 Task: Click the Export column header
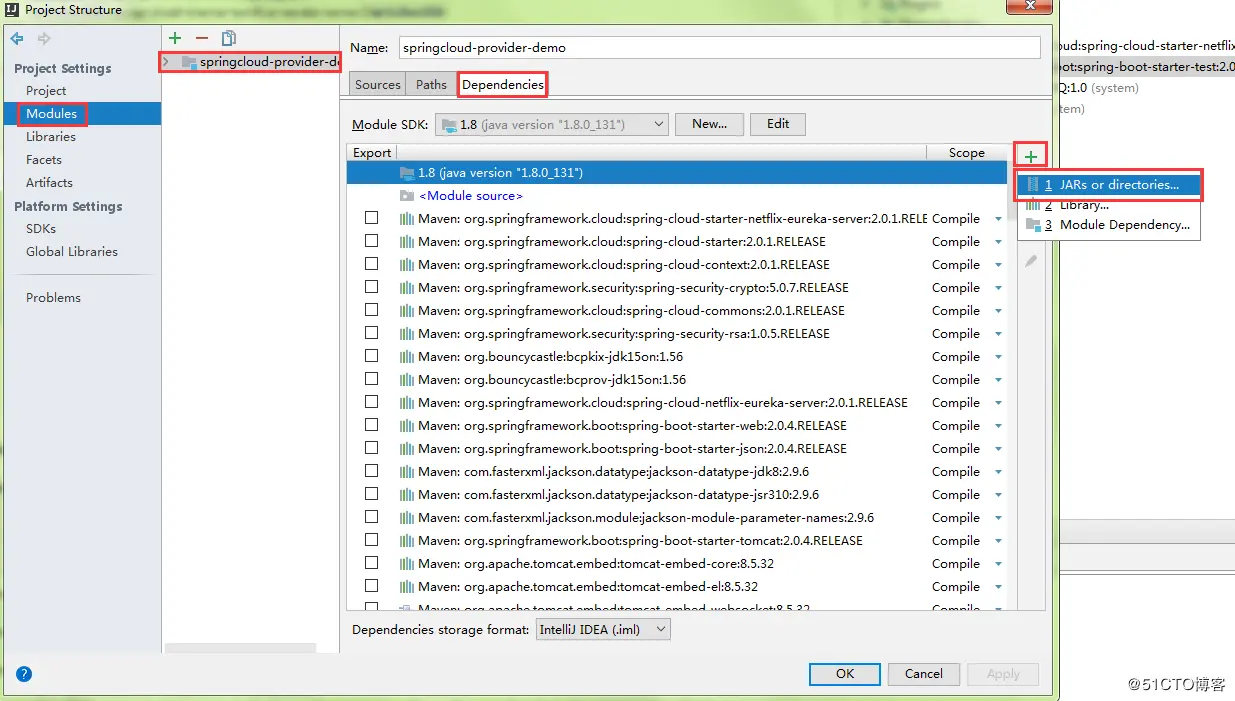372,153
